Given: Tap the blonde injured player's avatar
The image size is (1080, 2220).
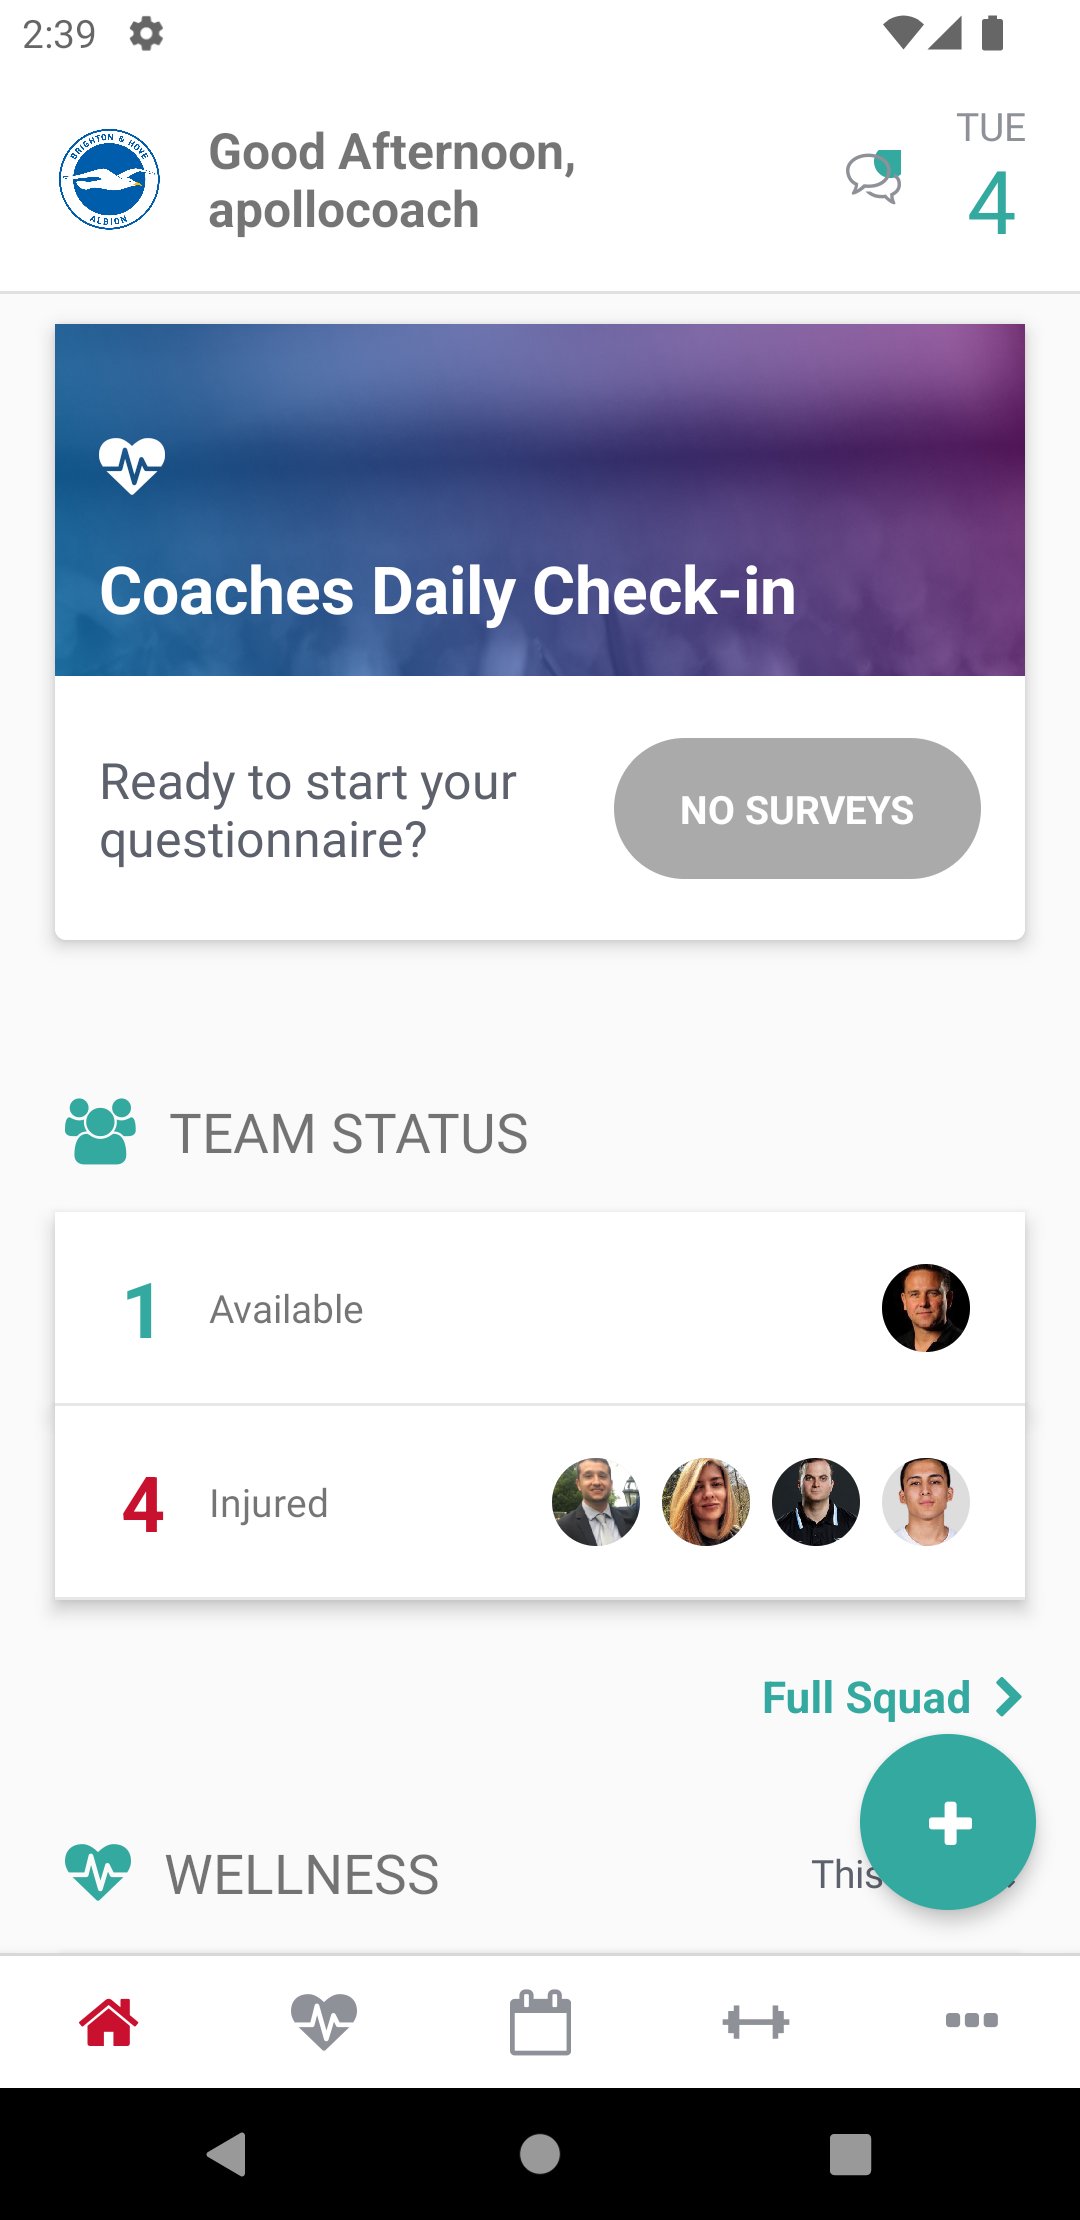Looking at the screenshot, I should pos(705,1502).
